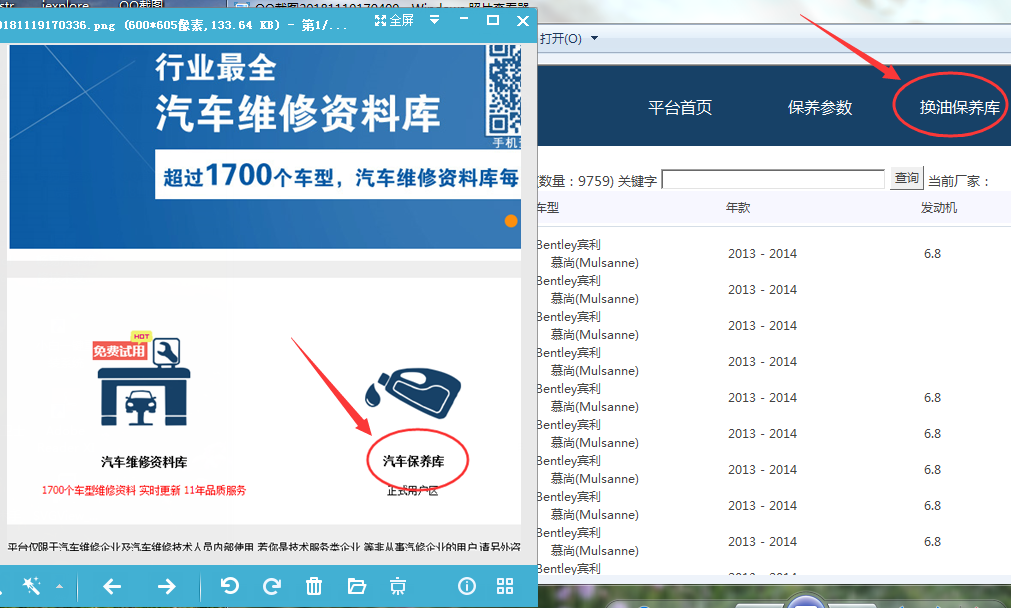
Task: Select 换油保养库 tab in right window
Action: tap(959, 108)
